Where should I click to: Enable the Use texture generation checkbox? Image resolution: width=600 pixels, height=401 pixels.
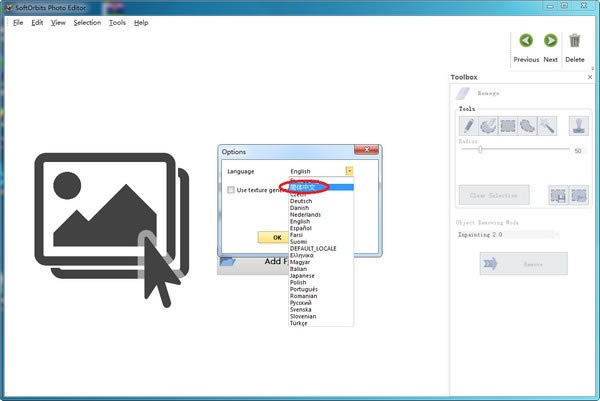tap(231, 189)
